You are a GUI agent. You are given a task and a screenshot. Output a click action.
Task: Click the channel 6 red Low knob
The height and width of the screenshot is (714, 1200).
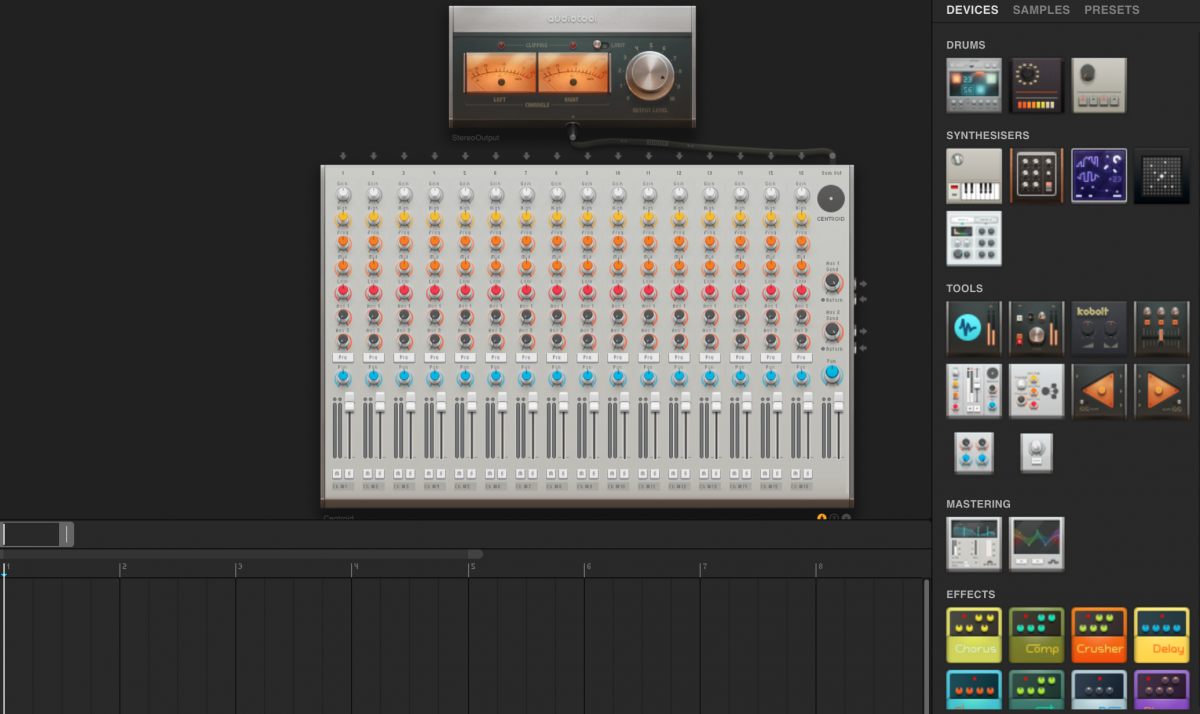[x=496, y=291]
